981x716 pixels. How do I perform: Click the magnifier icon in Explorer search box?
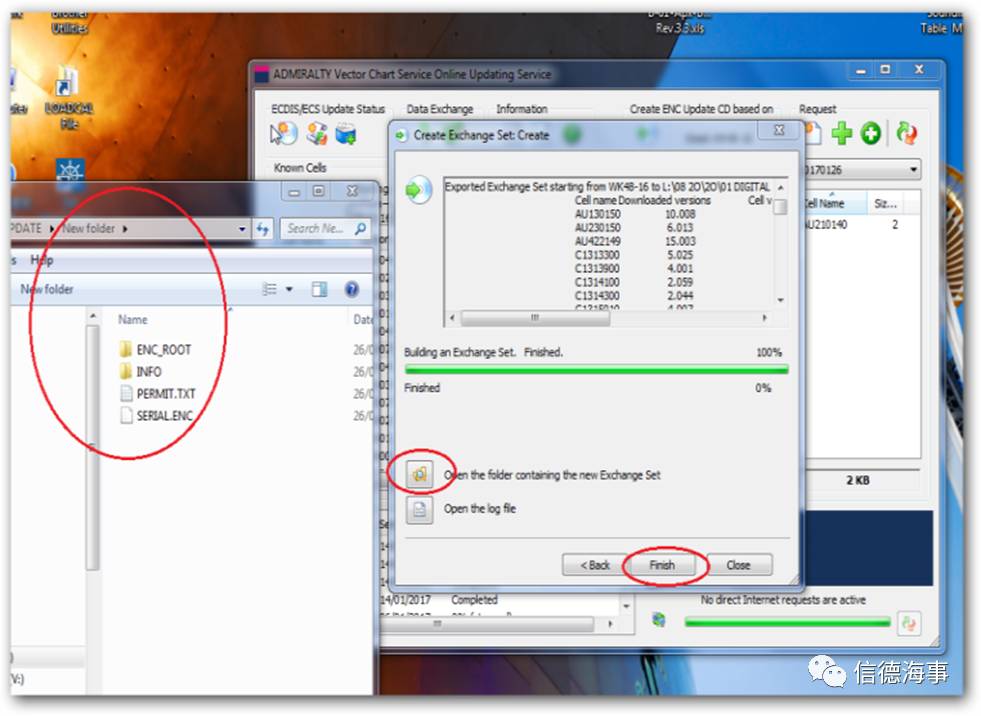click(x=360, y=229)
